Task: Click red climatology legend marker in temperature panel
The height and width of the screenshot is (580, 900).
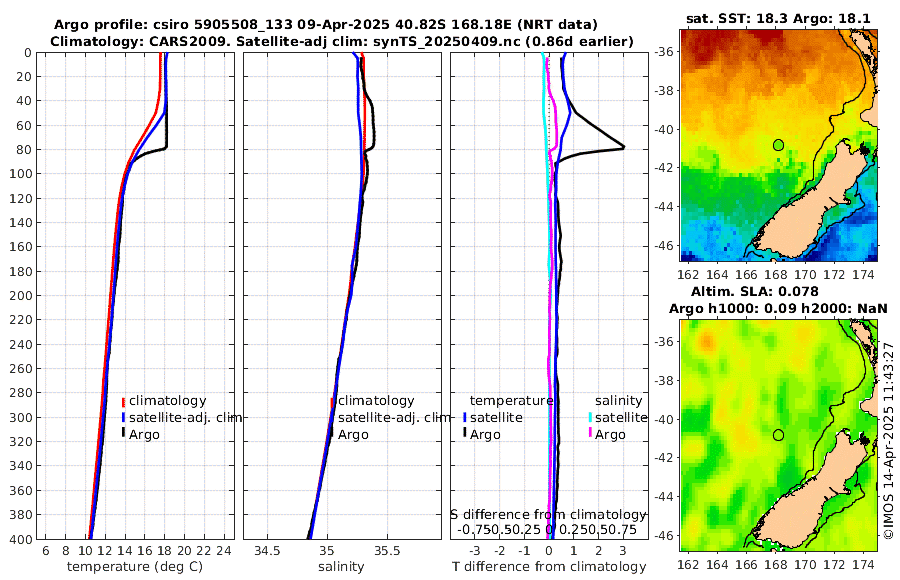Action: coord(123,401)
